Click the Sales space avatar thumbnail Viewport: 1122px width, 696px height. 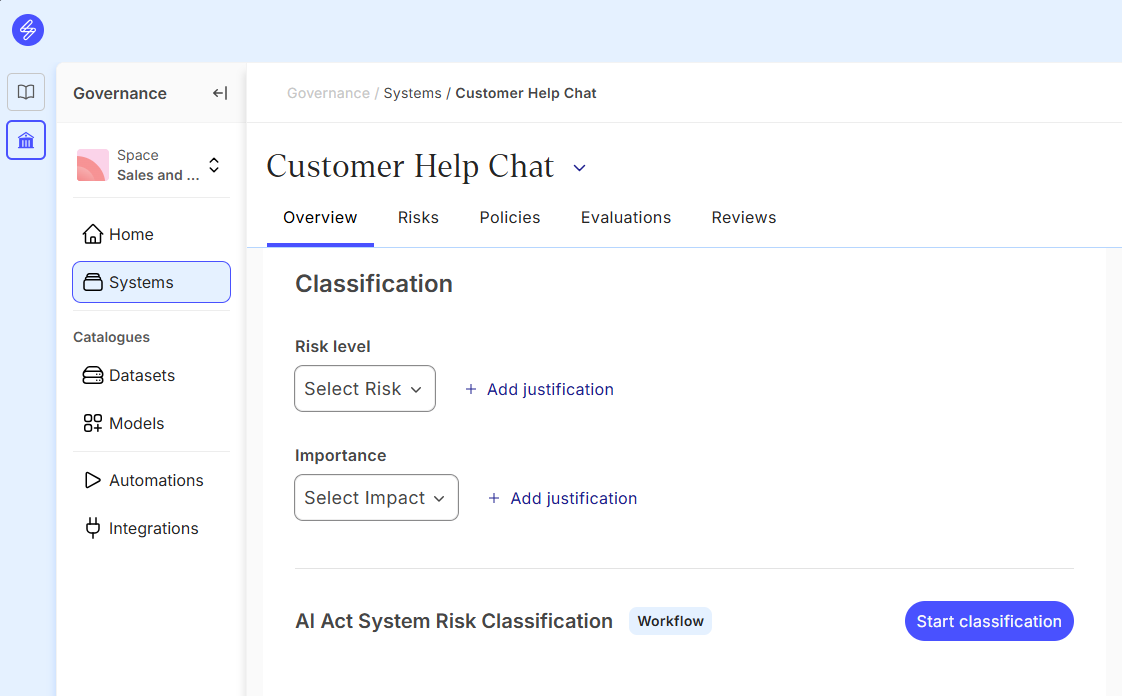point(93,165)
